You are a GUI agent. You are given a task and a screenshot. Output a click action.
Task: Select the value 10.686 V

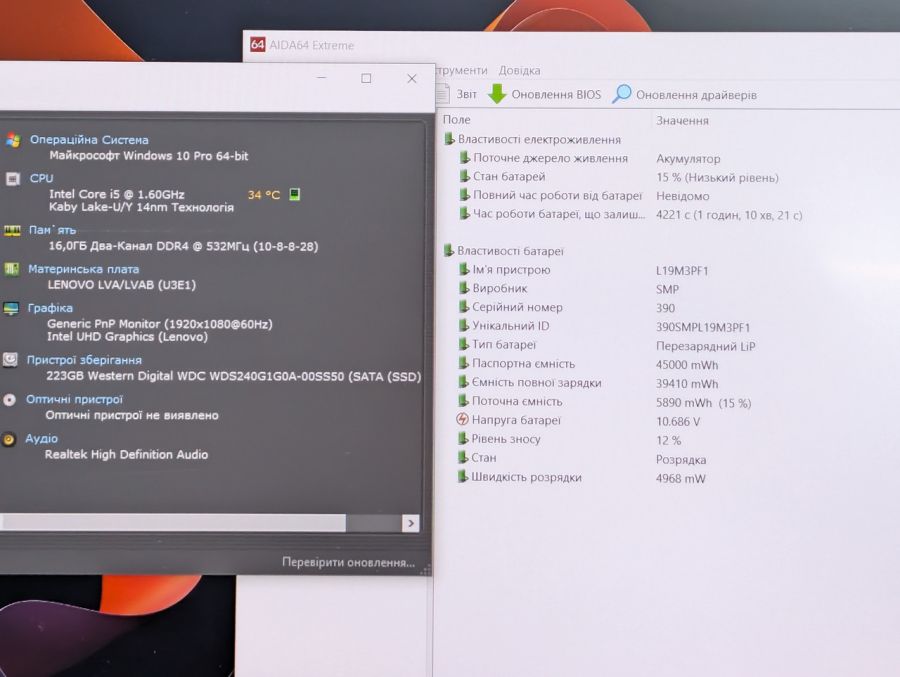tap(678, 421)
